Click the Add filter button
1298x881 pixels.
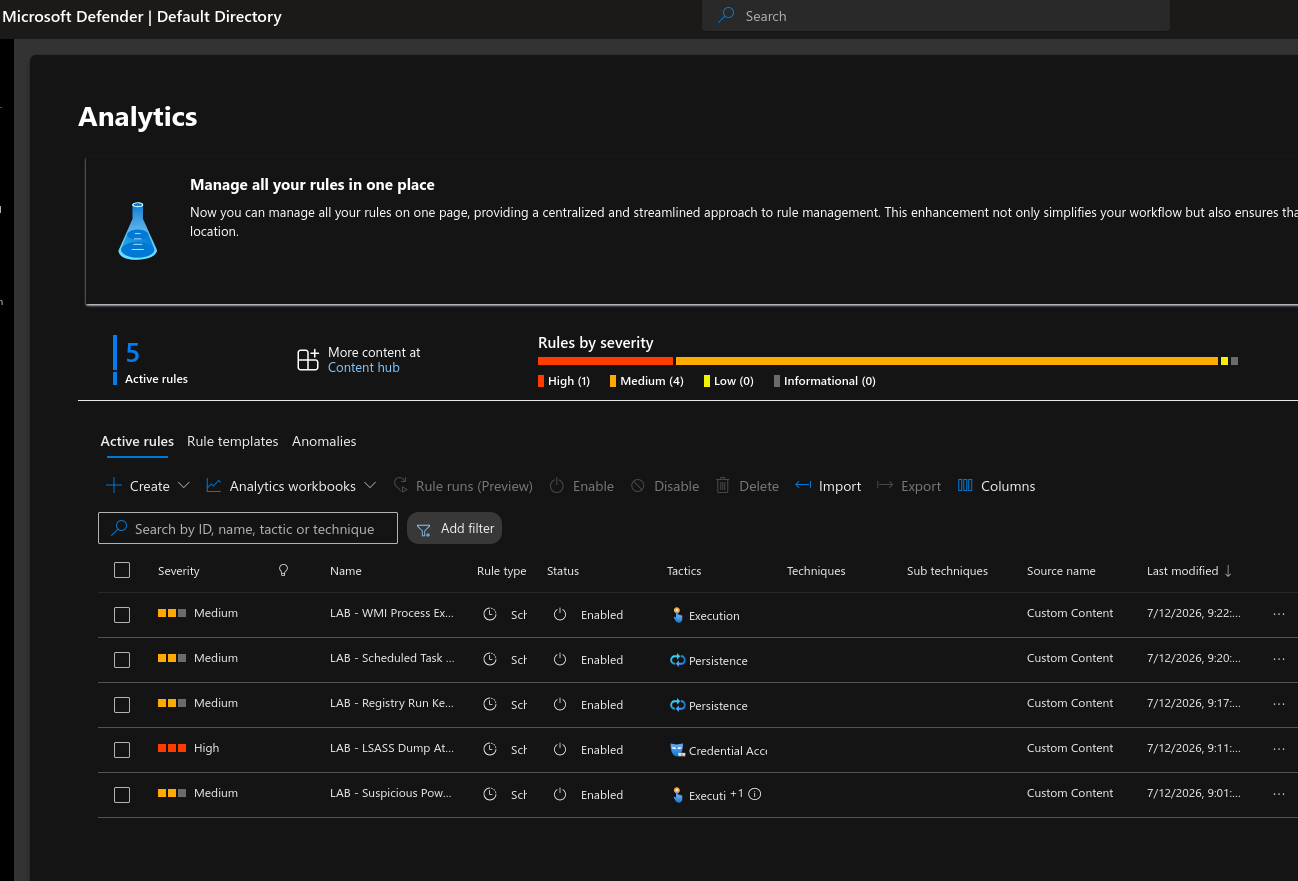(x=454, y=528)
